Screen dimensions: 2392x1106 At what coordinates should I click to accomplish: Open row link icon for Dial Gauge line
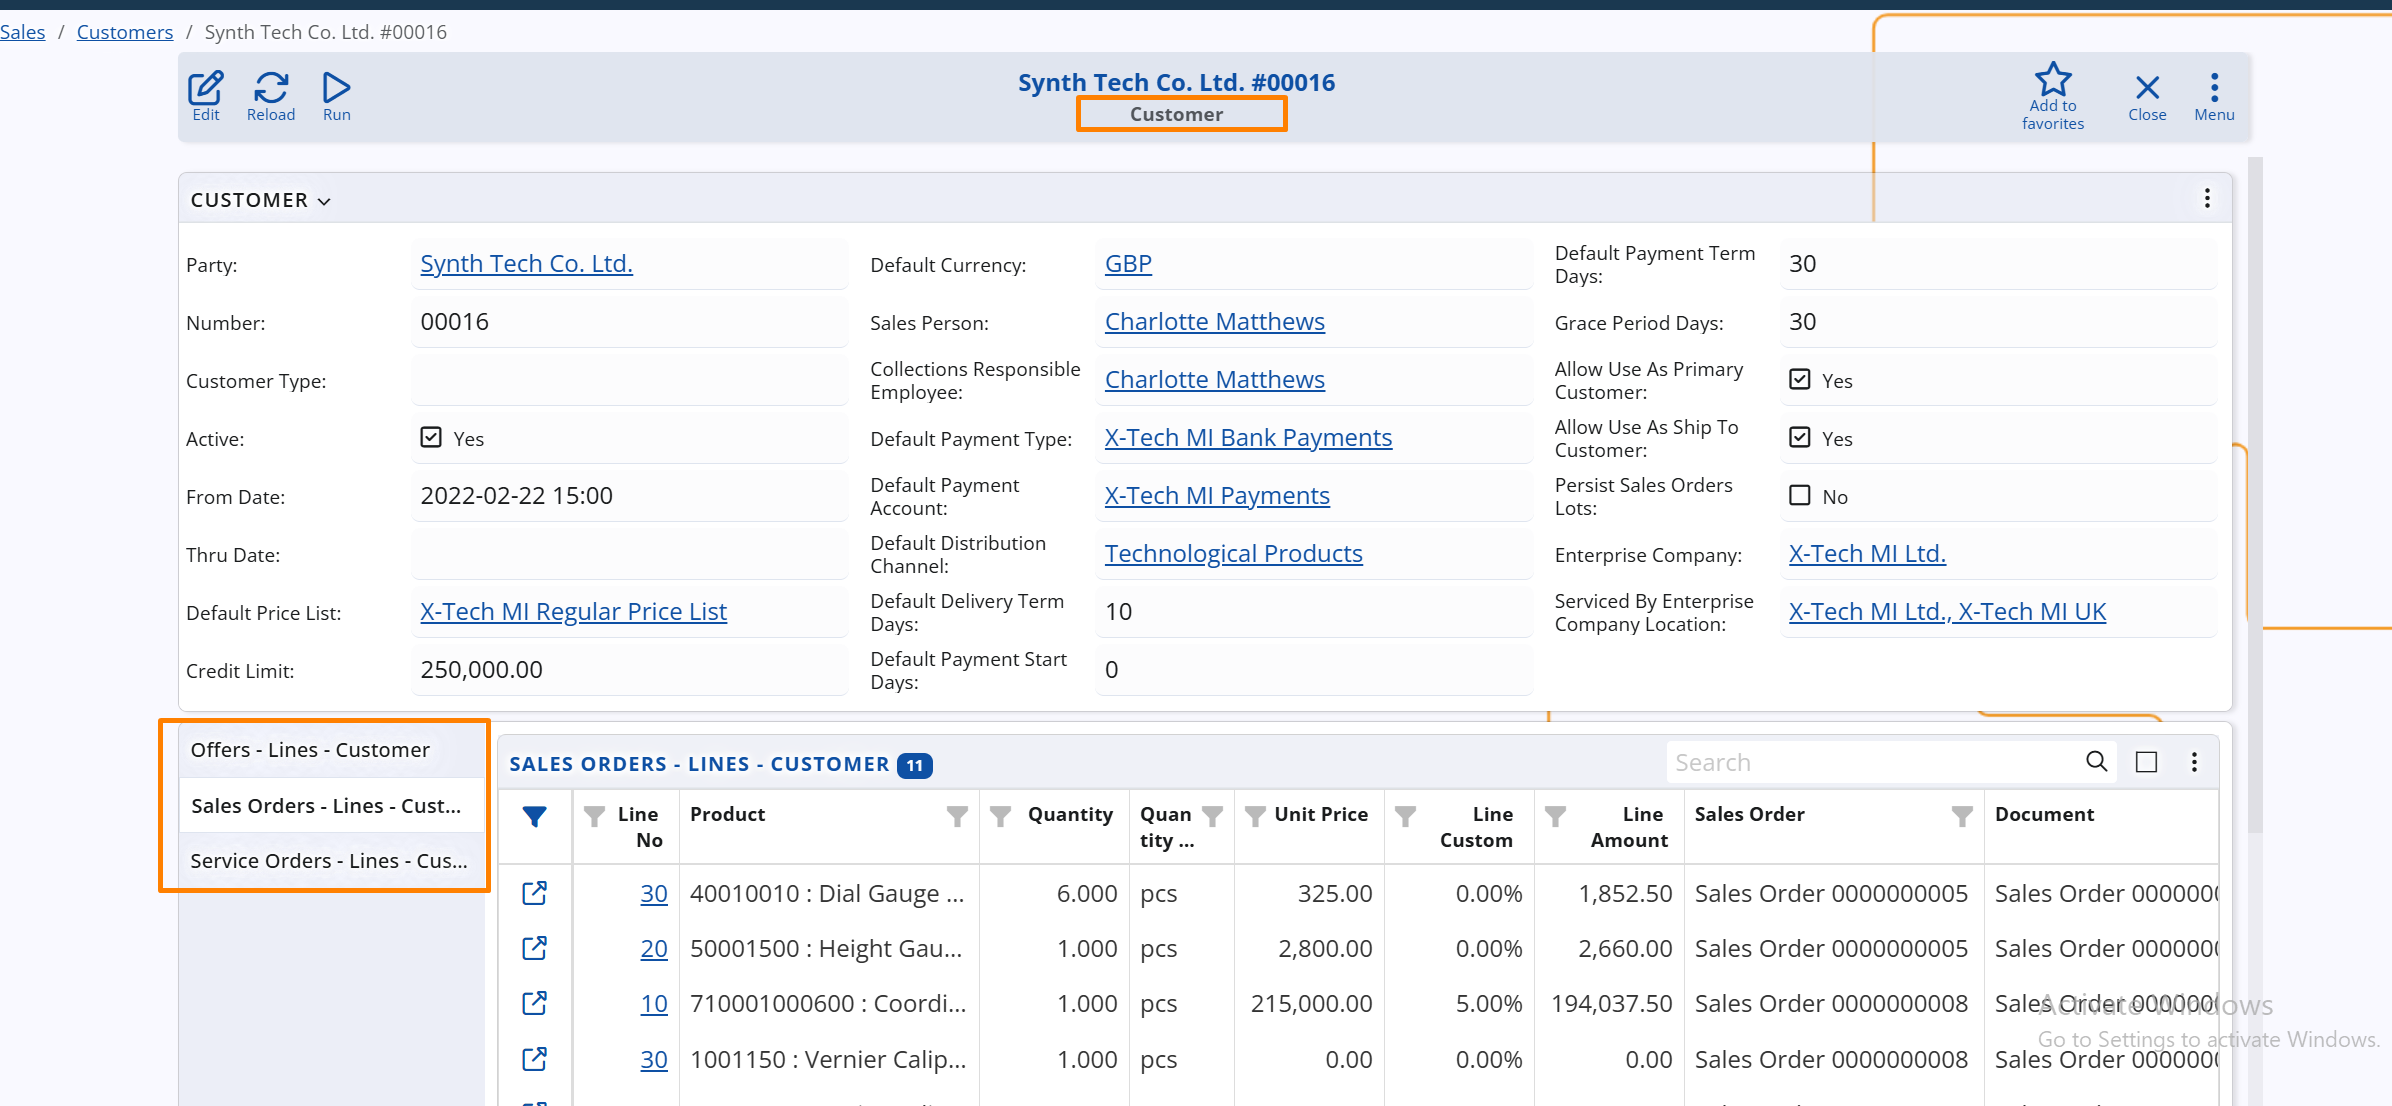[x=535, y=893]
